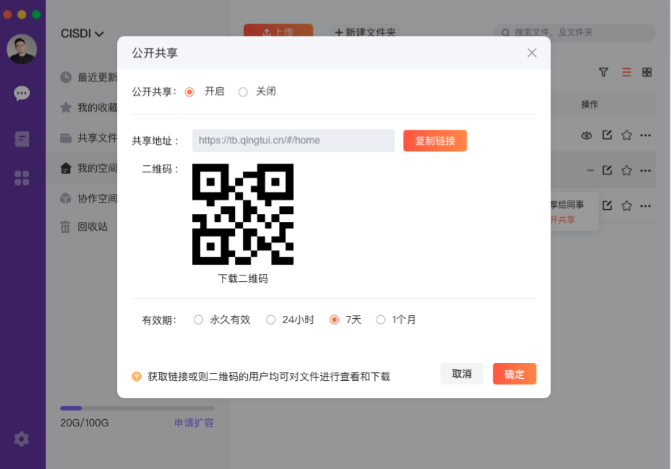Open more options in first file row
The height and width of the screenshot is (469, 671).
pos(645,135)
